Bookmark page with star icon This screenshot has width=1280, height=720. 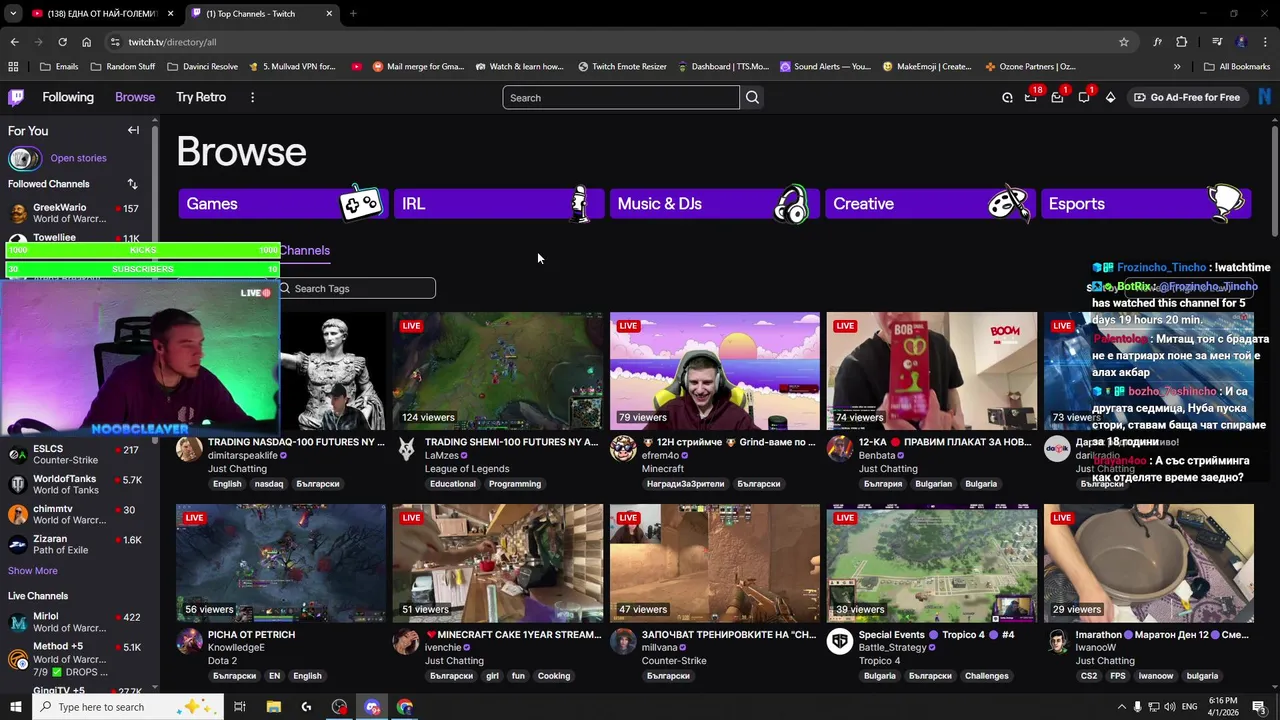pyautogui.click(x=1124, y=42)
